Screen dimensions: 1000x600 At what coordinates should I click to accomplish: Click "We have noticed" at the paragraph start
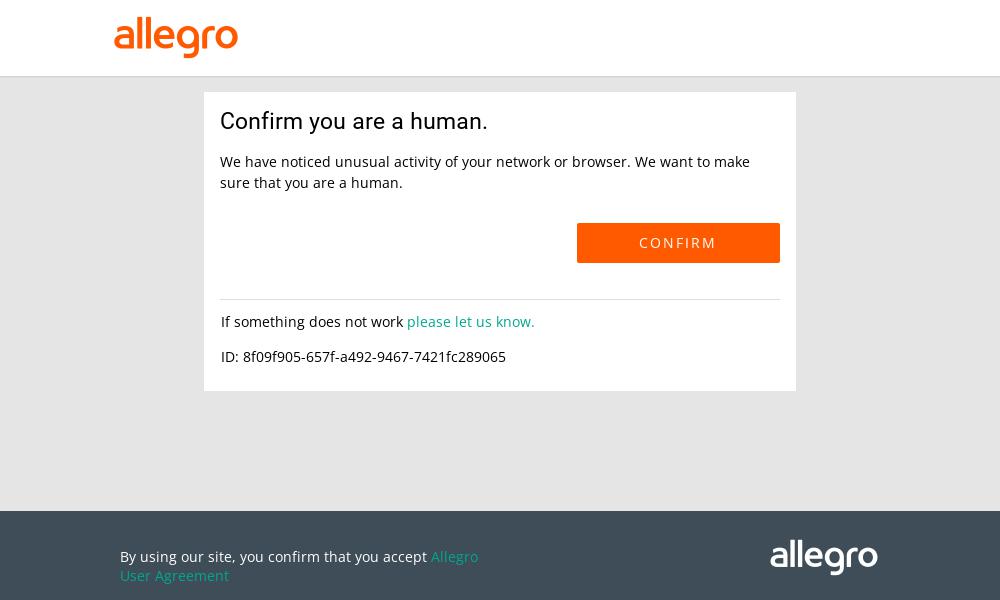pos(274,162)
